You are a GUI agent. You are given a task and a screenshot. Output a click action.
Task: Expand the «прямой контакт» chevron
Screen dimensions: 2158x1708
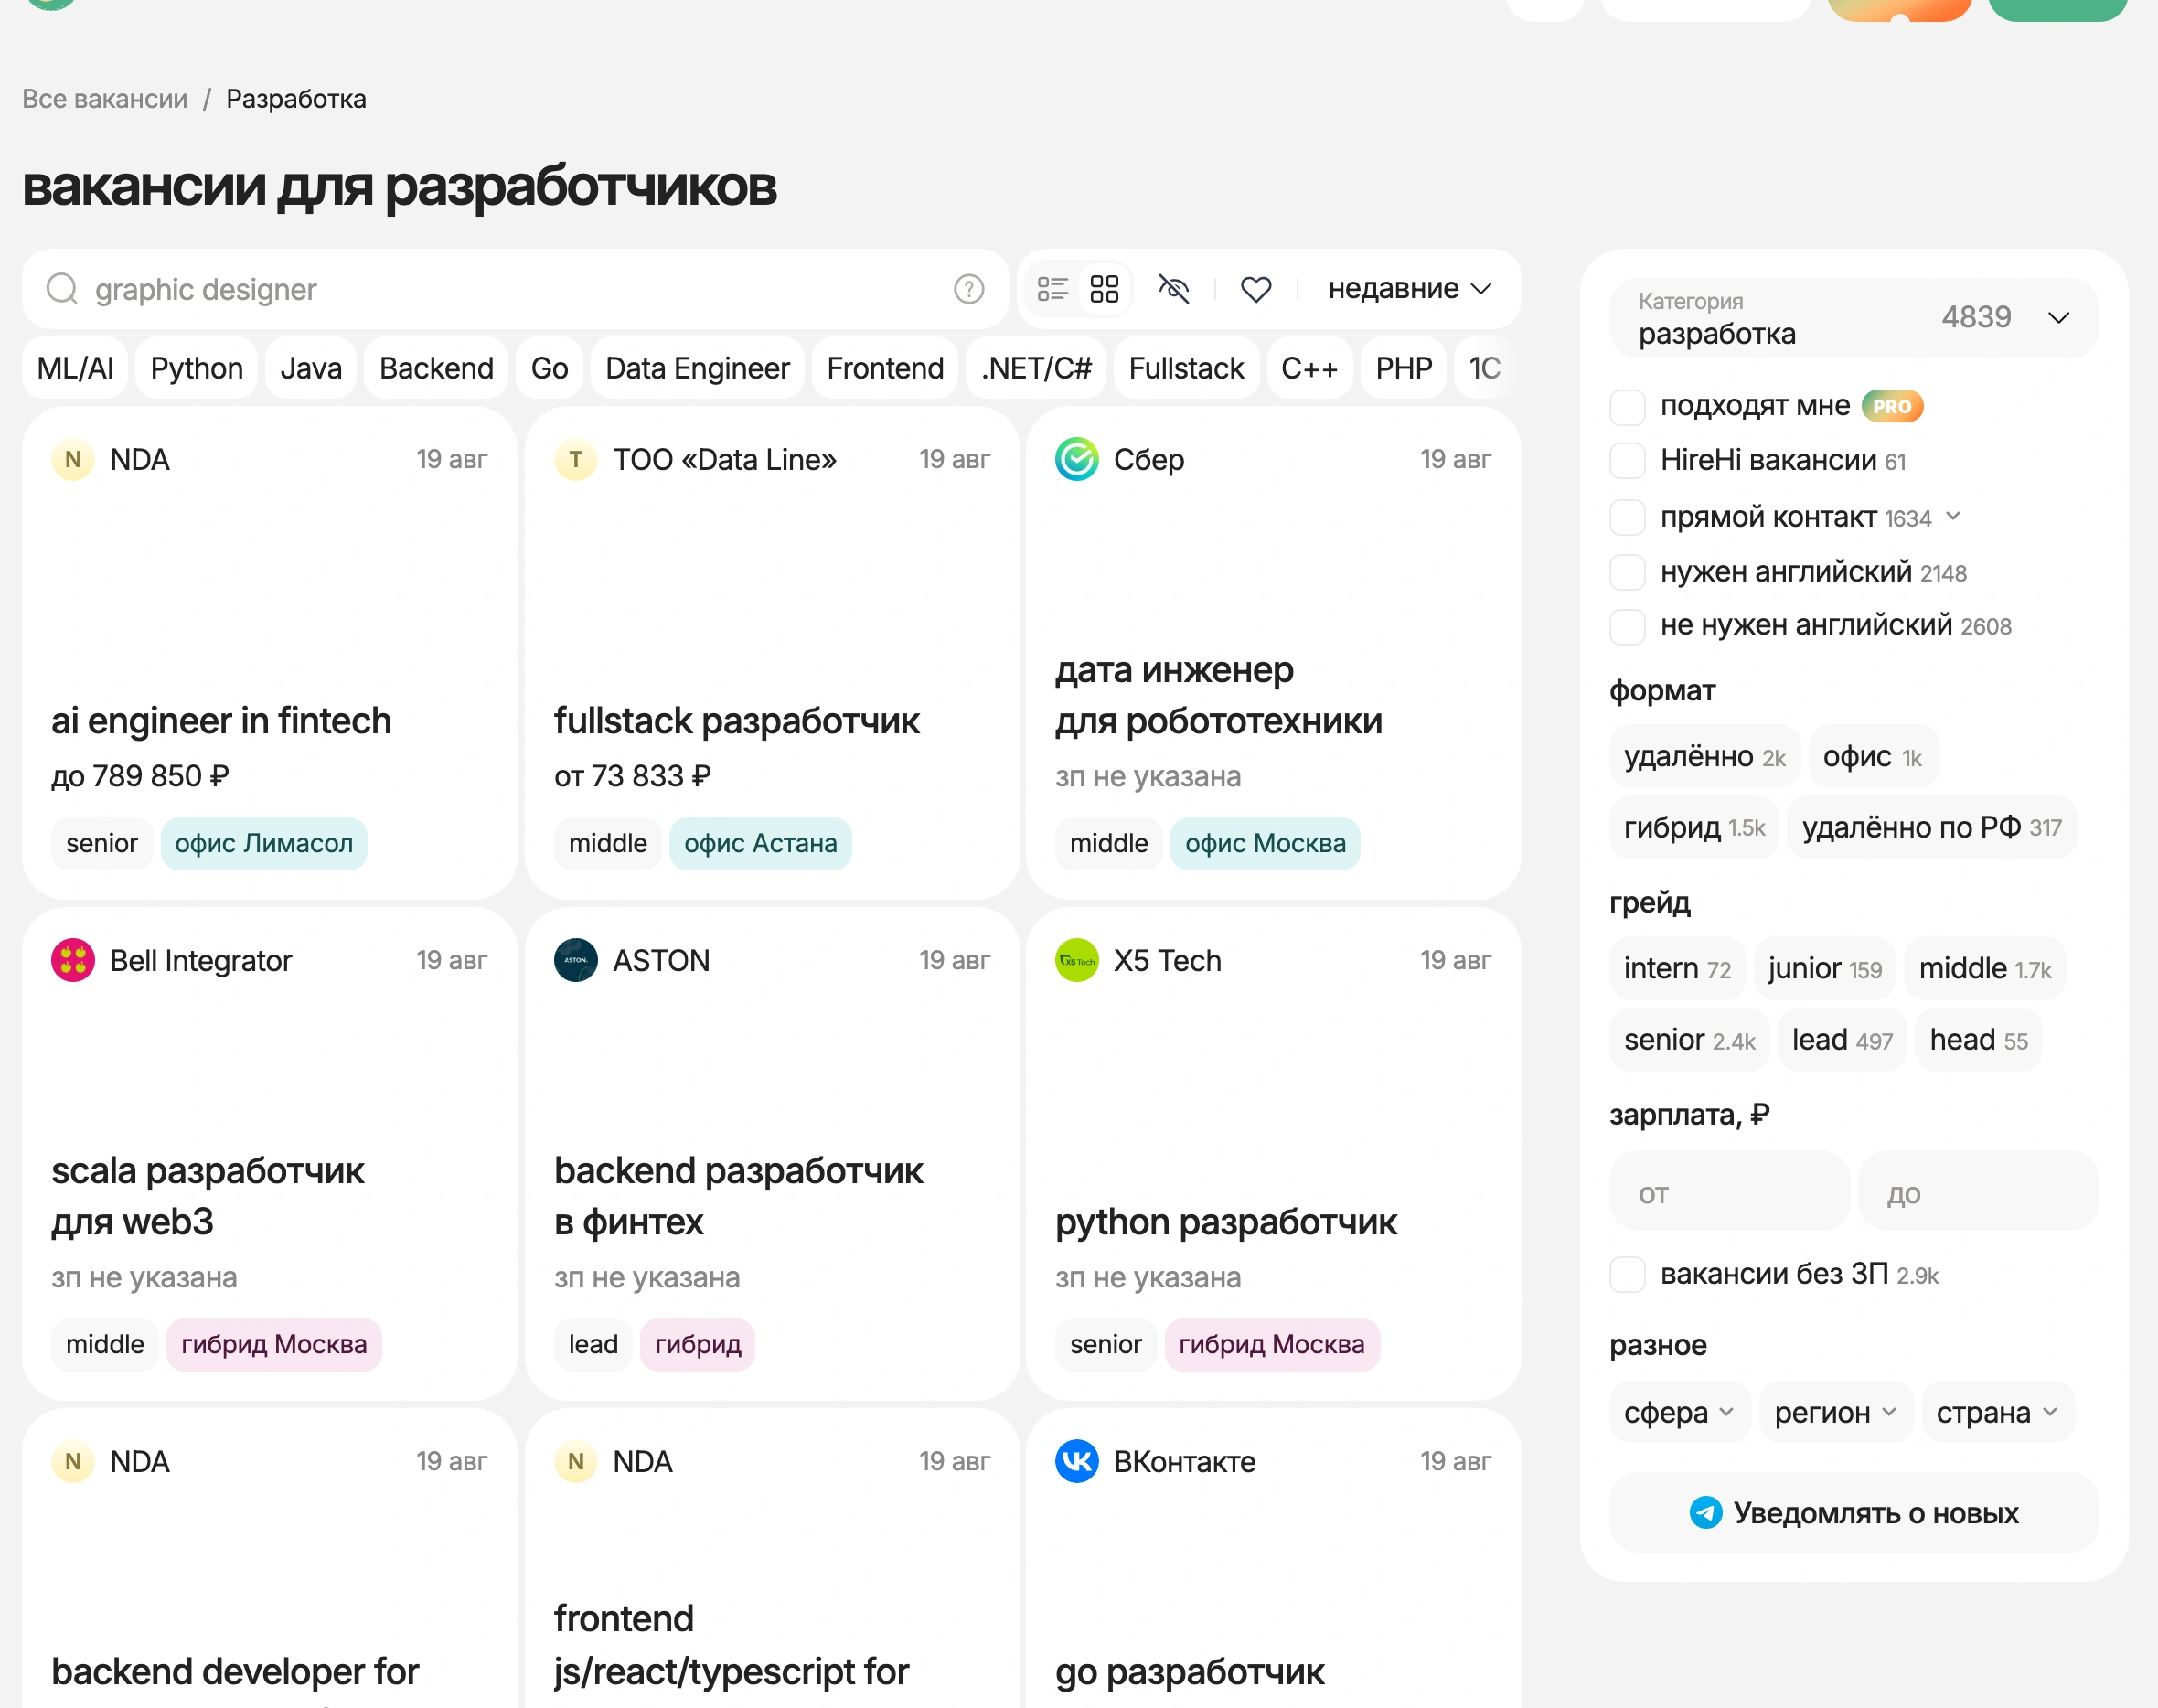pos(1952,517)
